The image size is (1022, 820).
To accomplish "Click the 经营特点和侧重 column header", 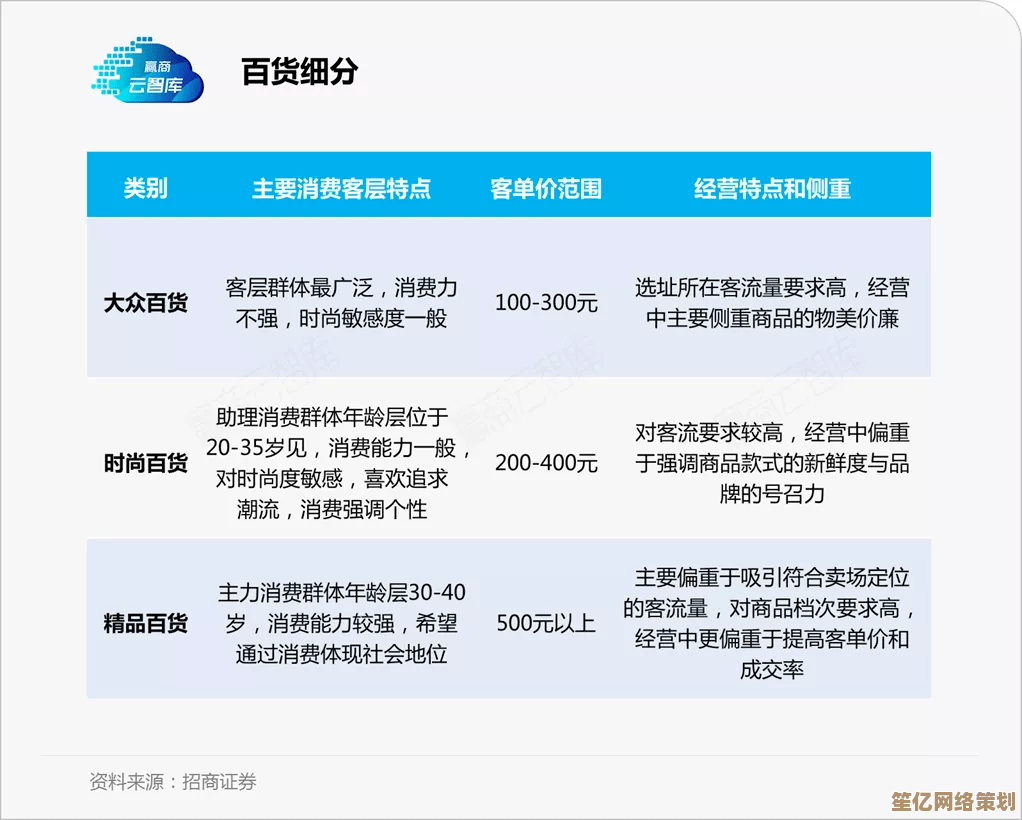I will pyautogui.click(x=772, y=188).
